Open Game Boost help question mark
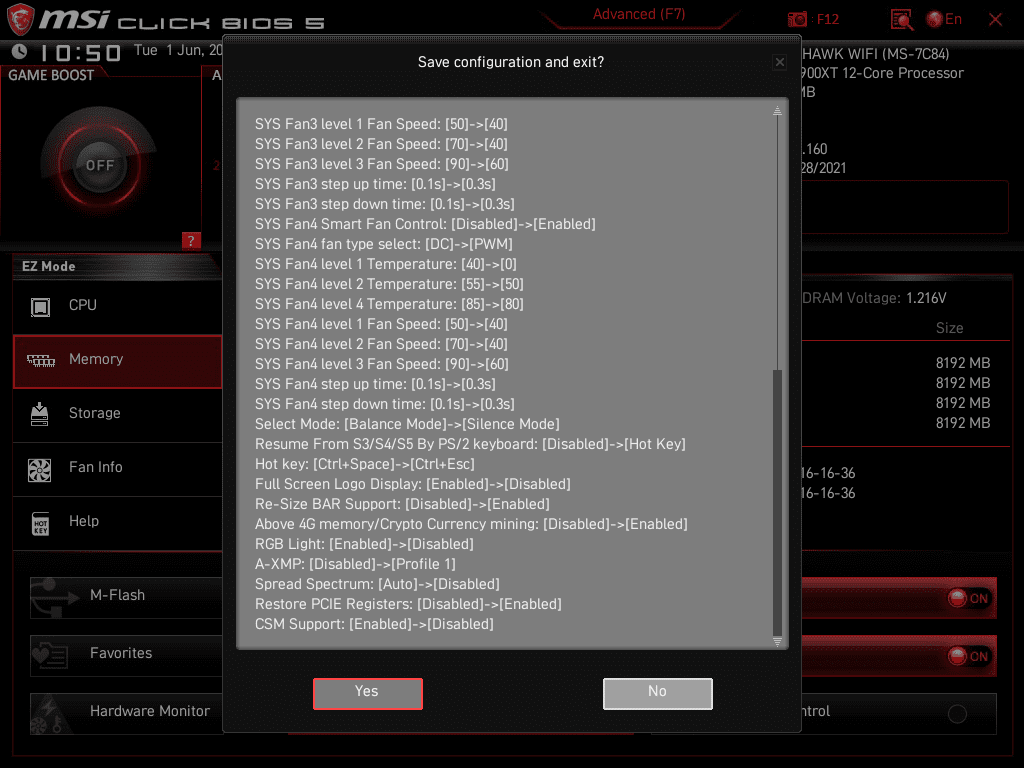The height and width of the screenshot is (768, 1024). 191,240
